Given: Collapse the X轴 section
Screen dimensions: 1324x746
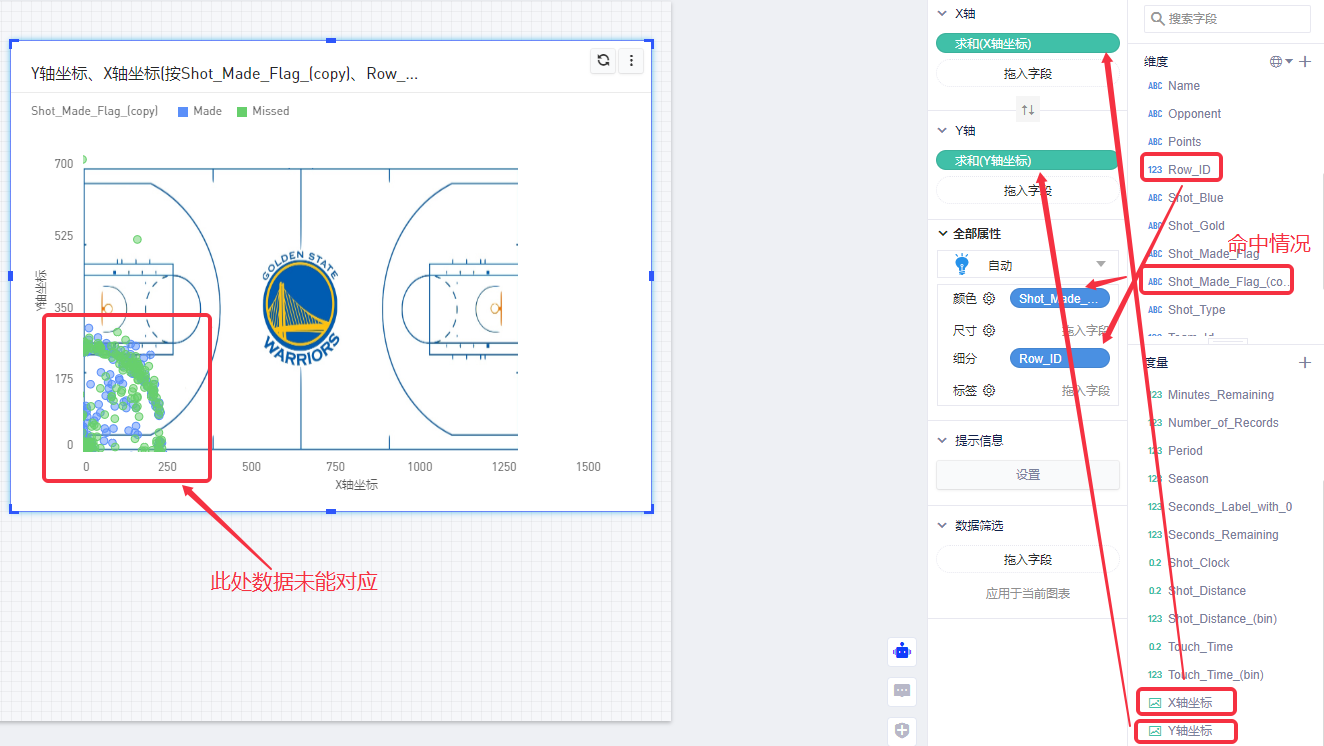Looking at the screenshot, I should pyautogui.click(x=942, y=14).
